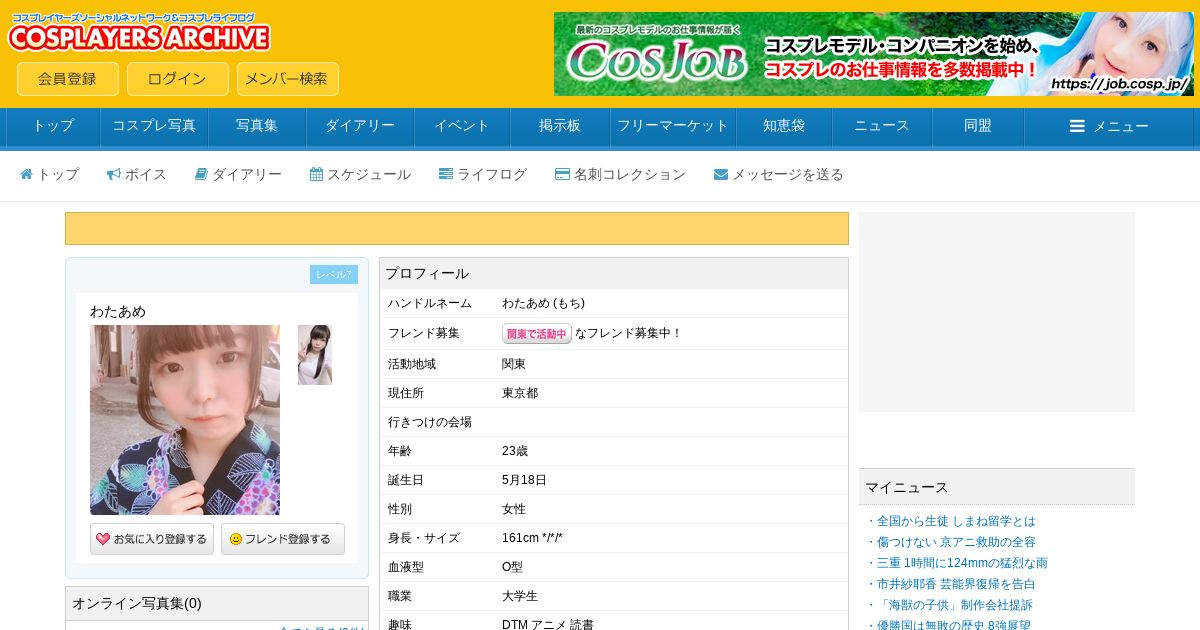Click the megaphone ボイス icon
The height and width of the screenshot is (630, 1200).
point(114,174)
